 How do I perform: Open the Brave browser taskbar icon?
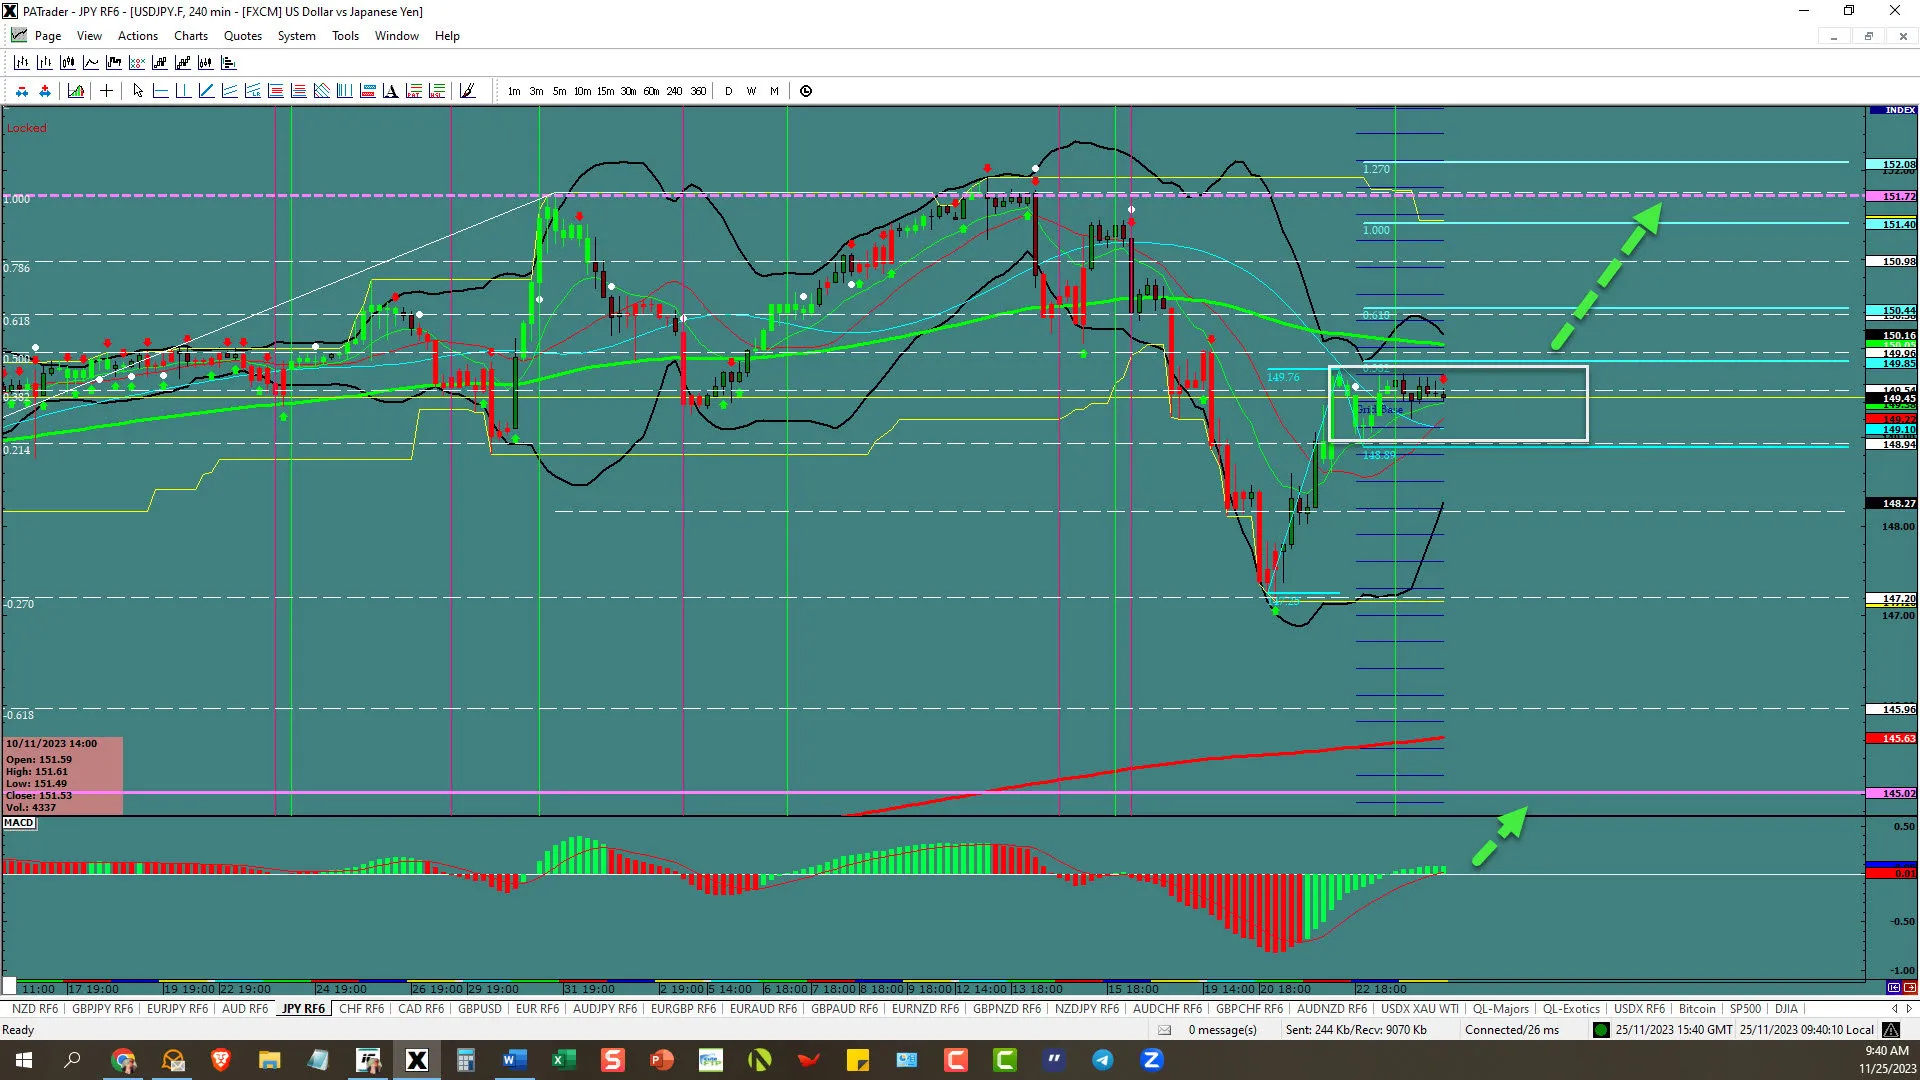pyautogui.click(x=221, y=1060)
